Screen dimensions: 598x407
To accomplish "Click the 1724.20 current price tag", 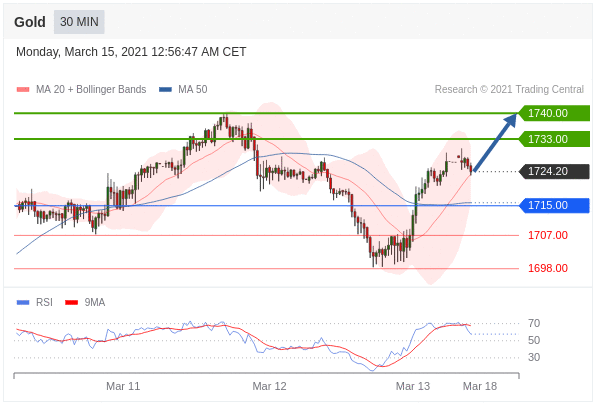I will tap(554, 171).
